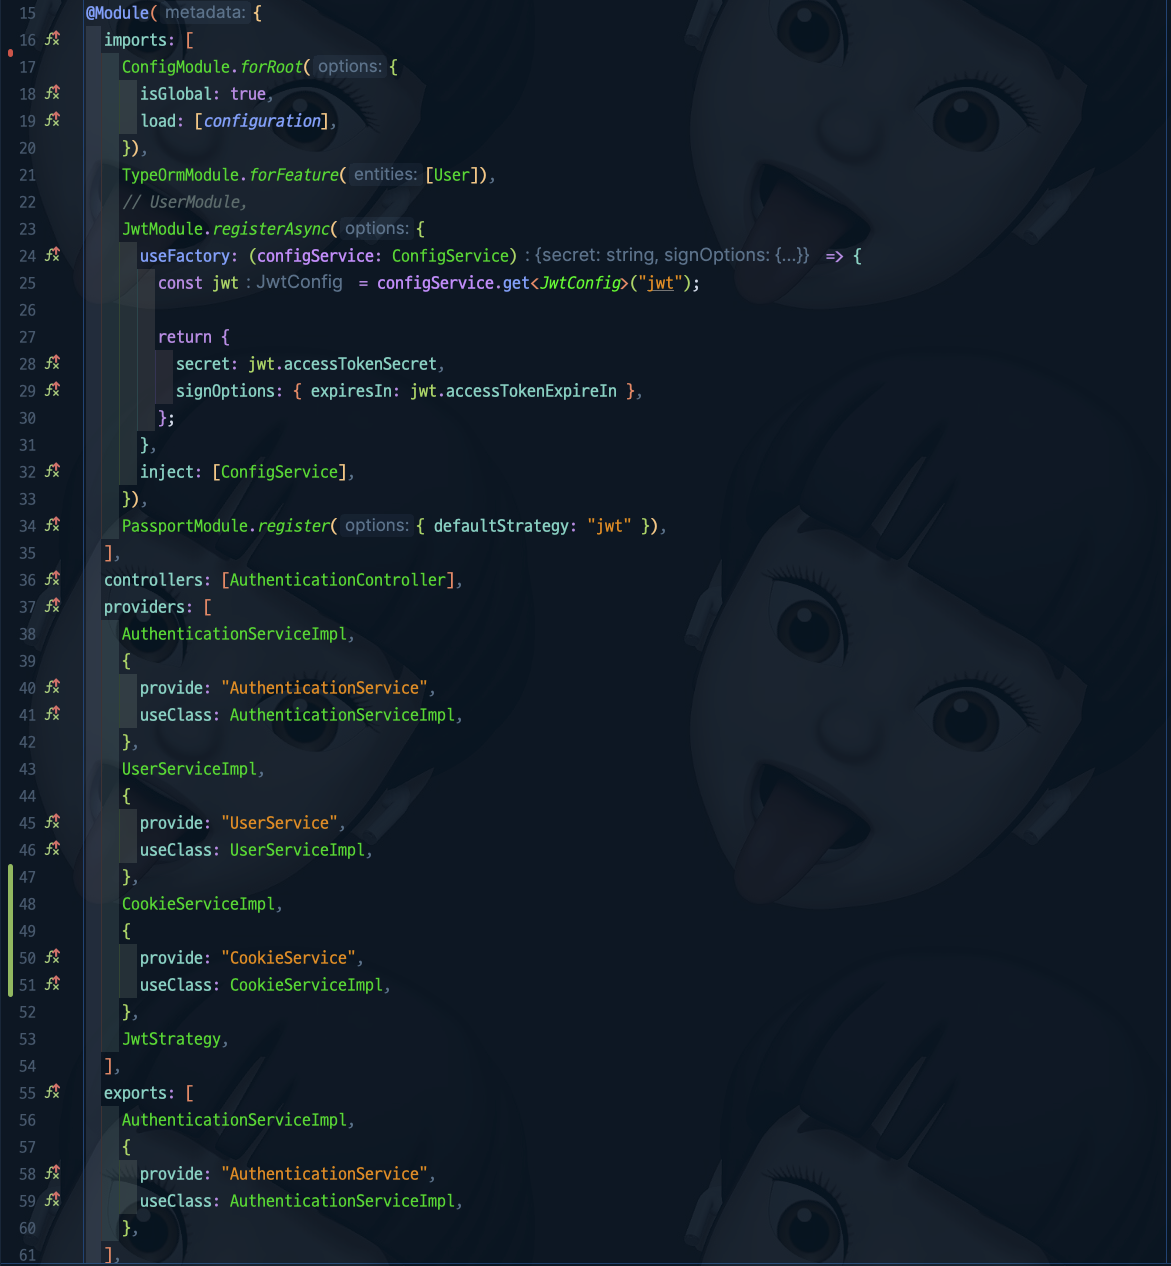
Task: Click the options: hint on PassportModule.register line
Action: pyautogui.click(x=376, y=526)
